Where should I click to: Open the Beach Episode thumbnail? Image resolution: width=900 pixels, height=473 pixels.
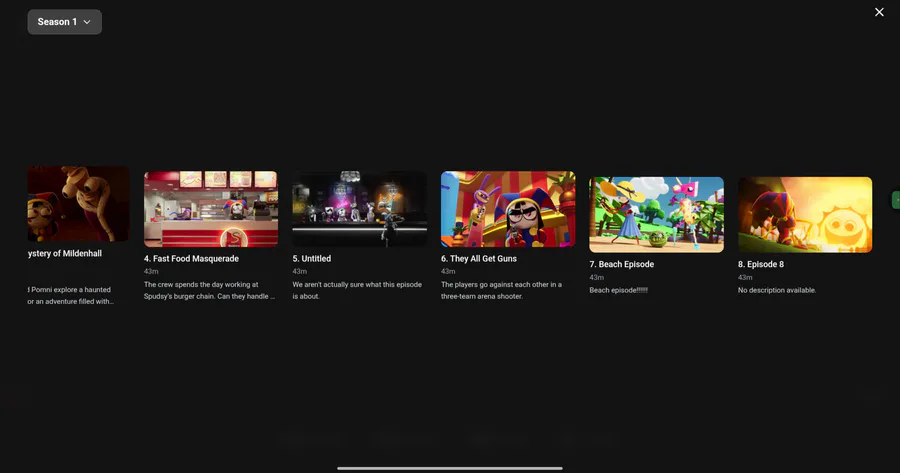click(656, 215)
